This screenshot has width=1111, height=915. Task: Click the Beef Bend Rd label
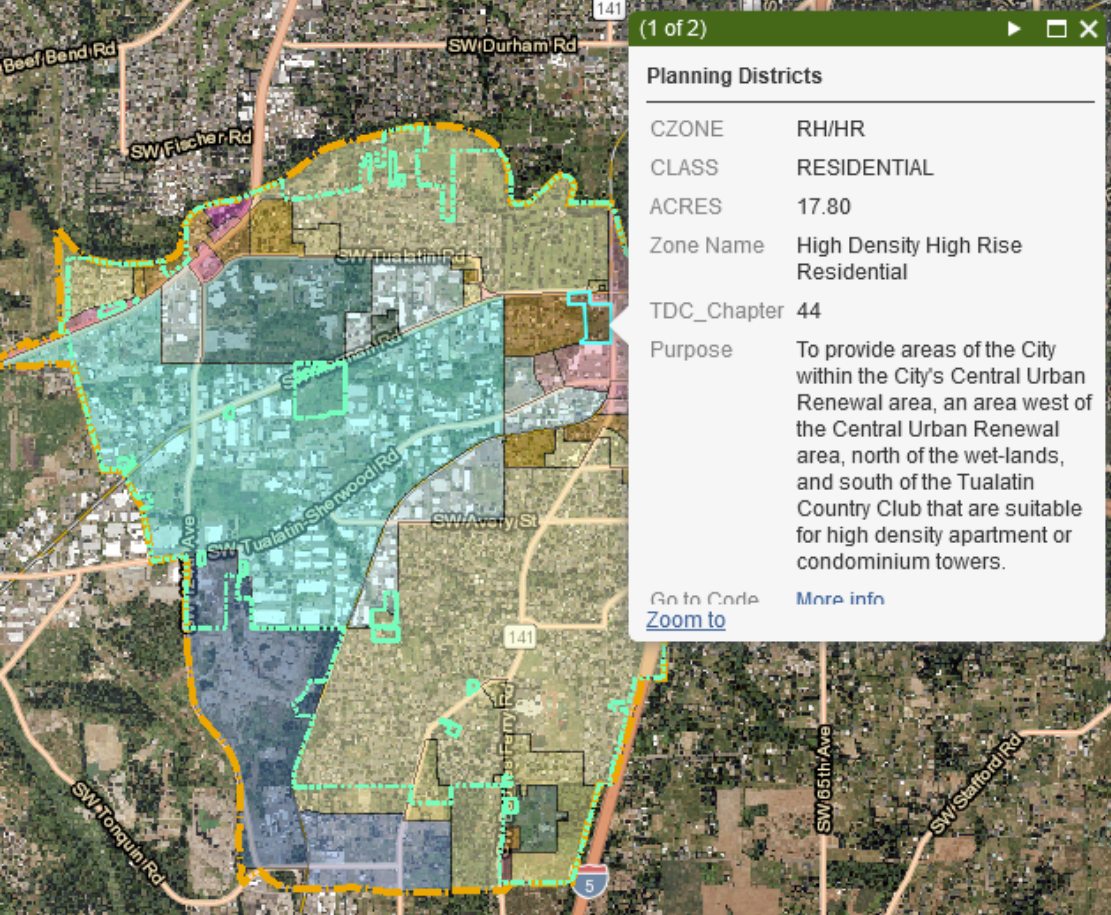59,58
